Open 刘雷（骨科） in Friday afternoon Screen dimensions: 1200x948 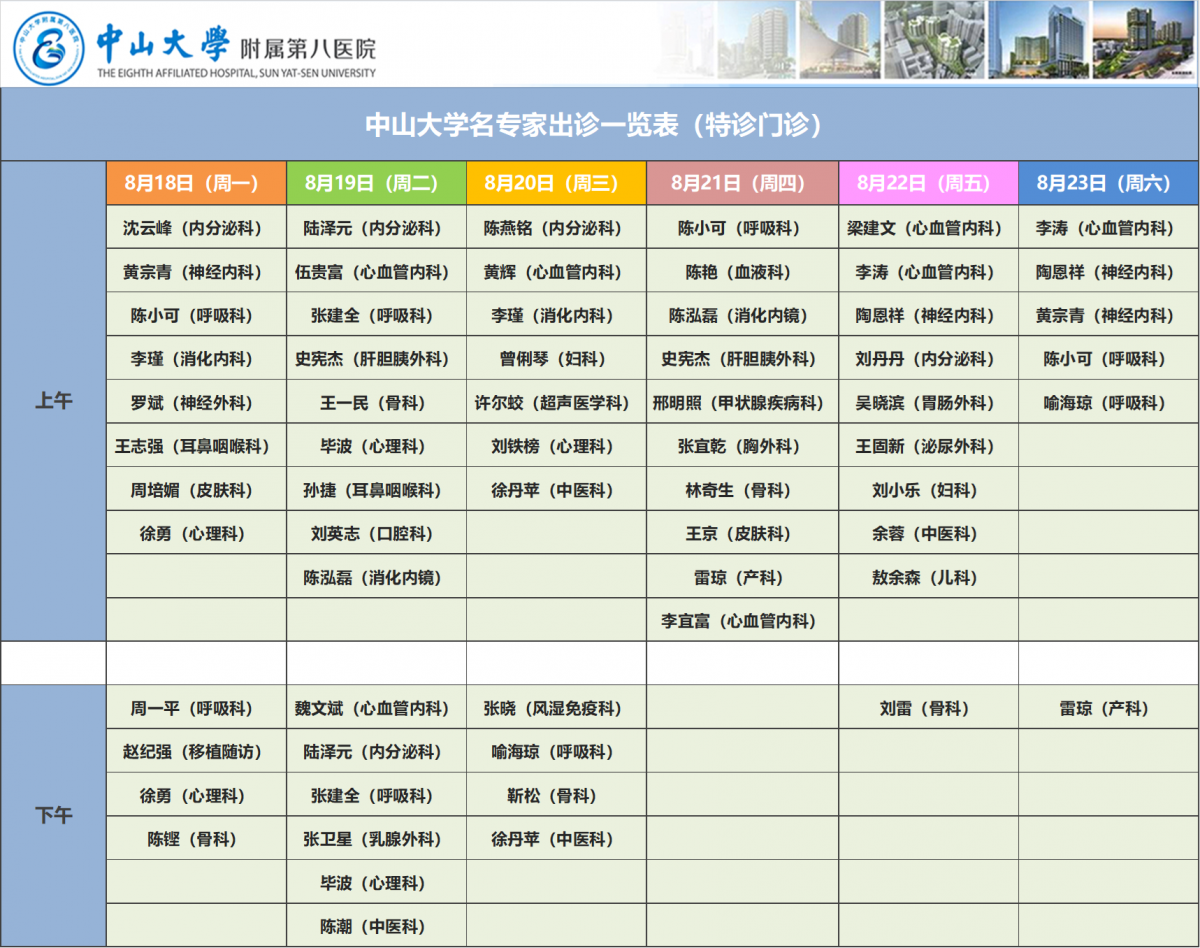pos(928,708)
